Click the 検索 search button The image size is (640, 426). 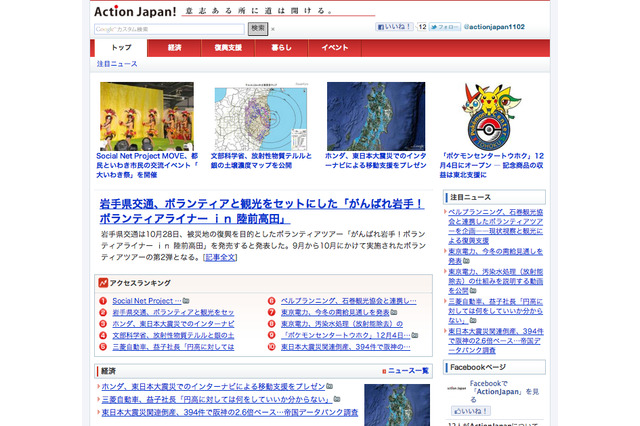coord(258,29)
